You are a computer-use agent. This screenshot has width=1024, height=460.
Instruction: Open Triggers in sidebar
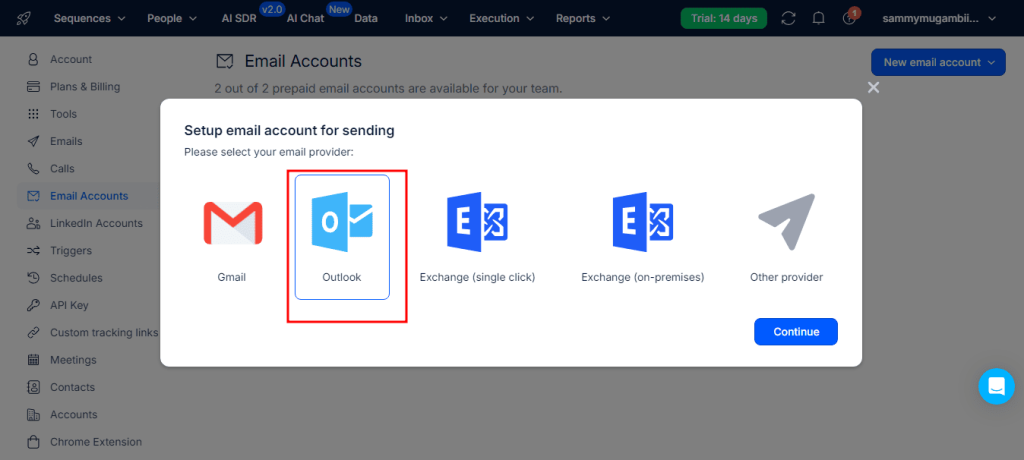[71, 251]
